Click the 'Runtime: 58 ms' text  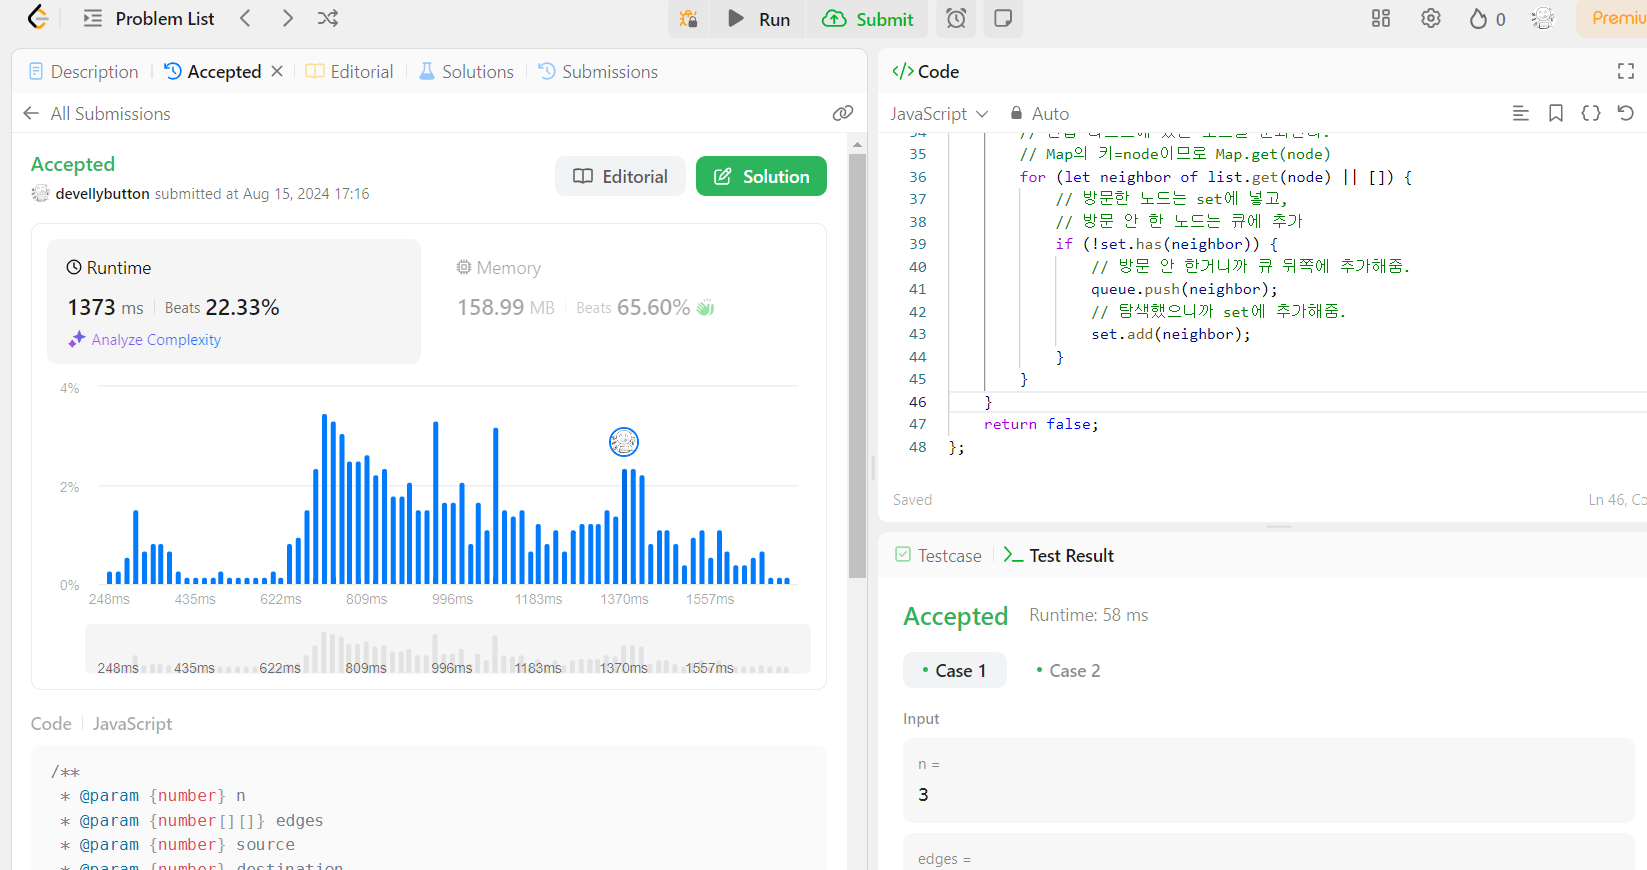pos(1089,615)
